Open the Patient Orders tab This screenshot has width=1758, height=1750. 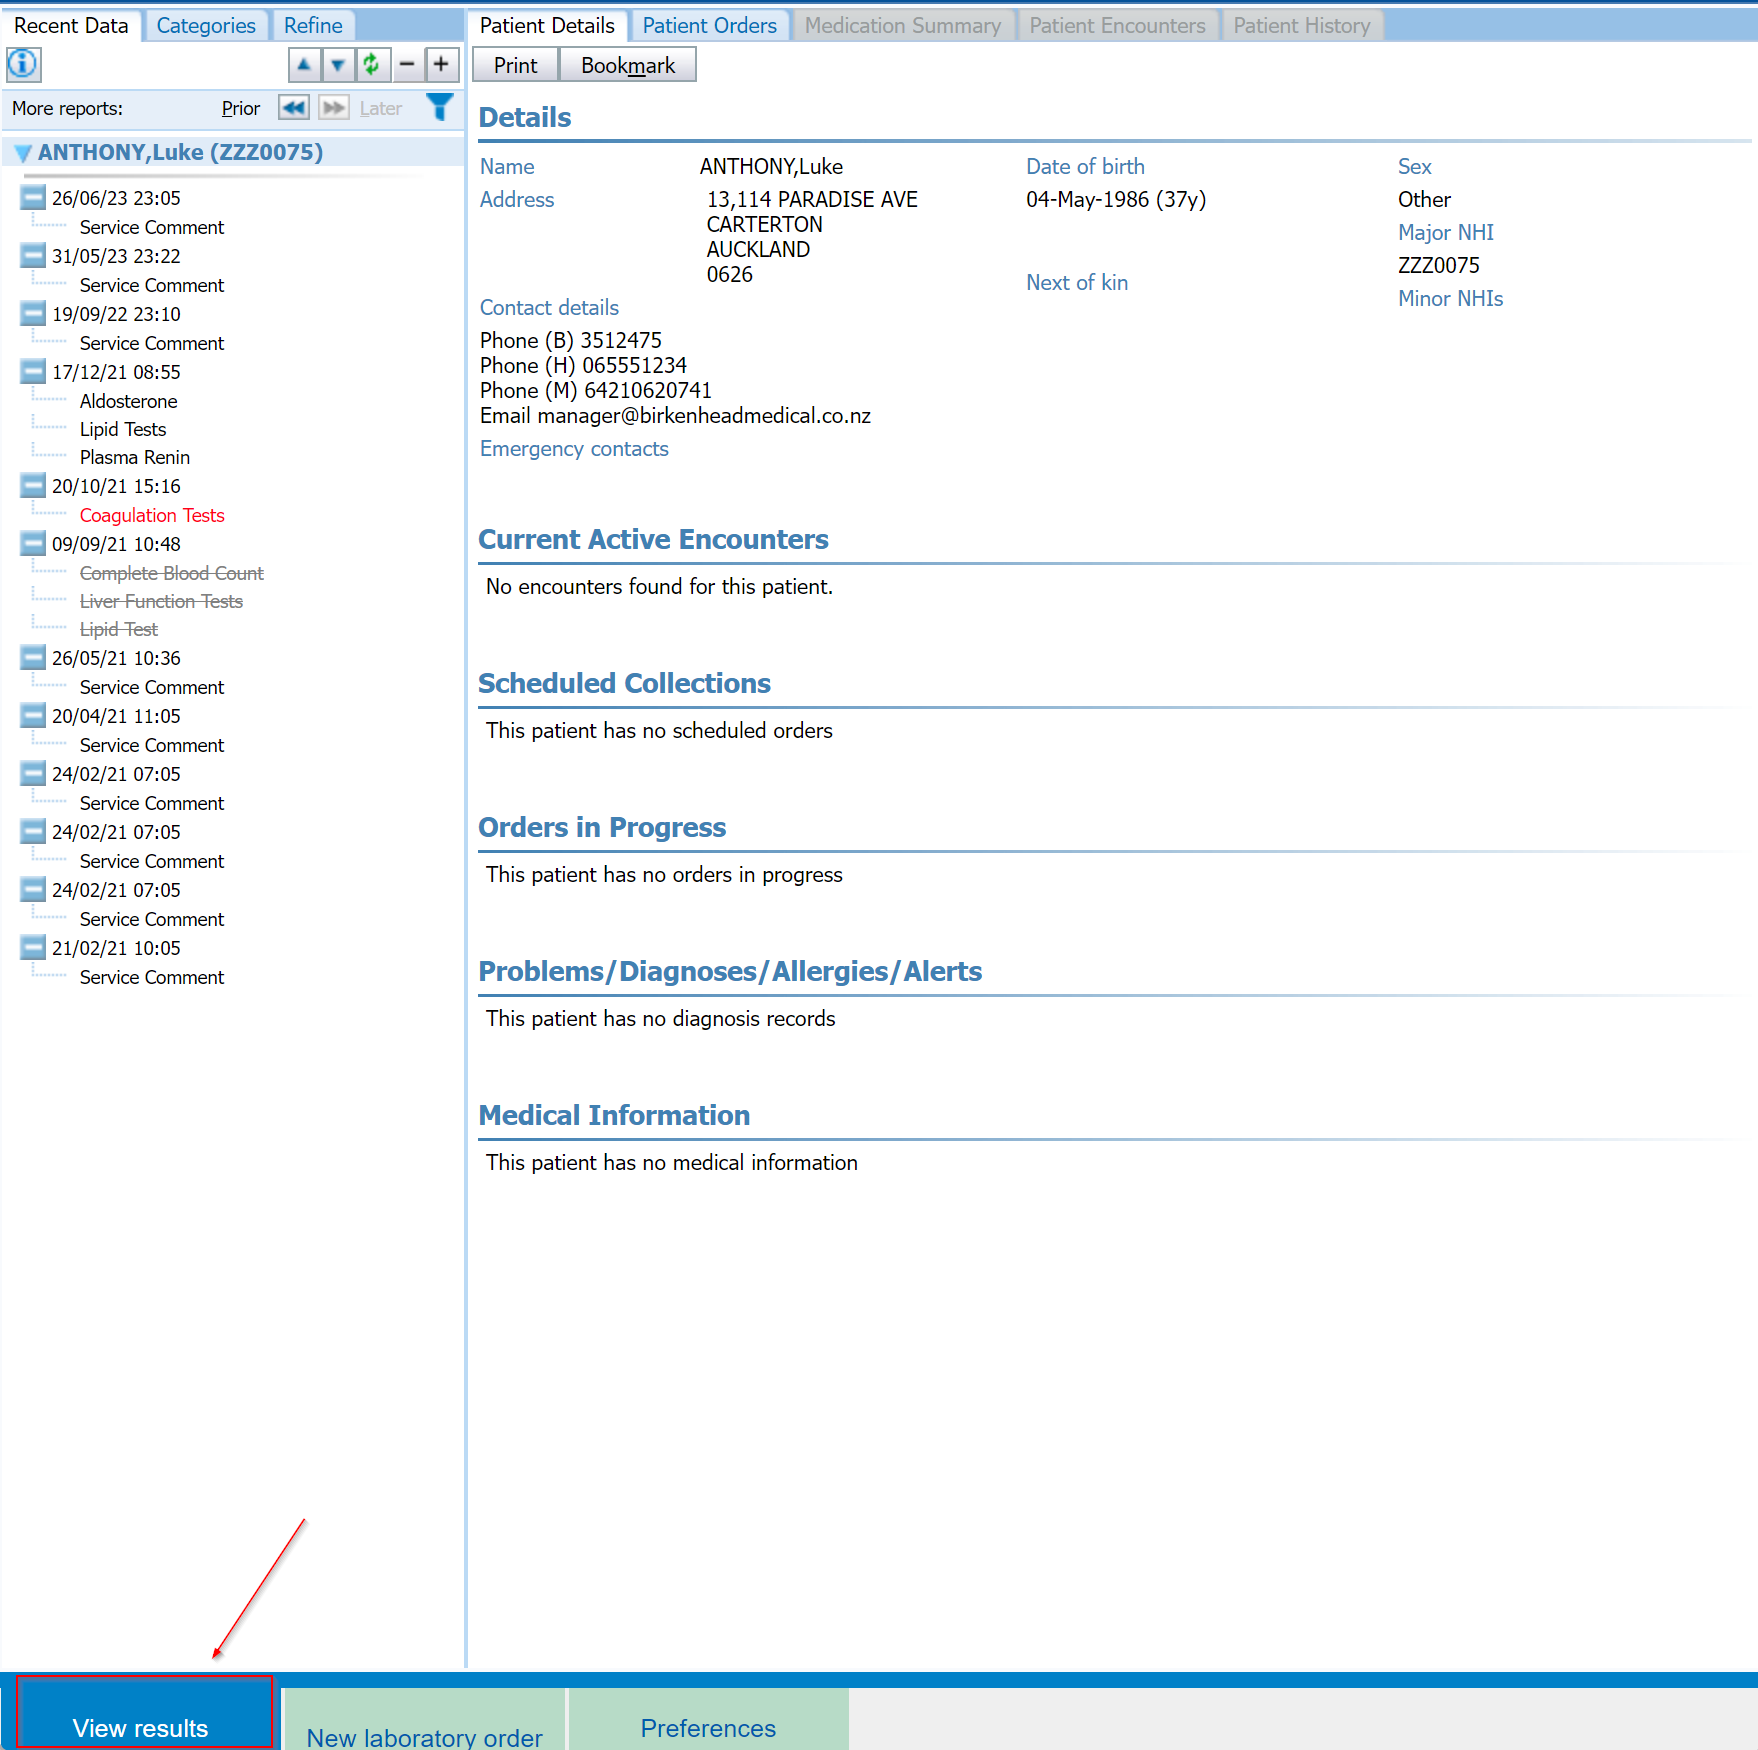point(709,25)
